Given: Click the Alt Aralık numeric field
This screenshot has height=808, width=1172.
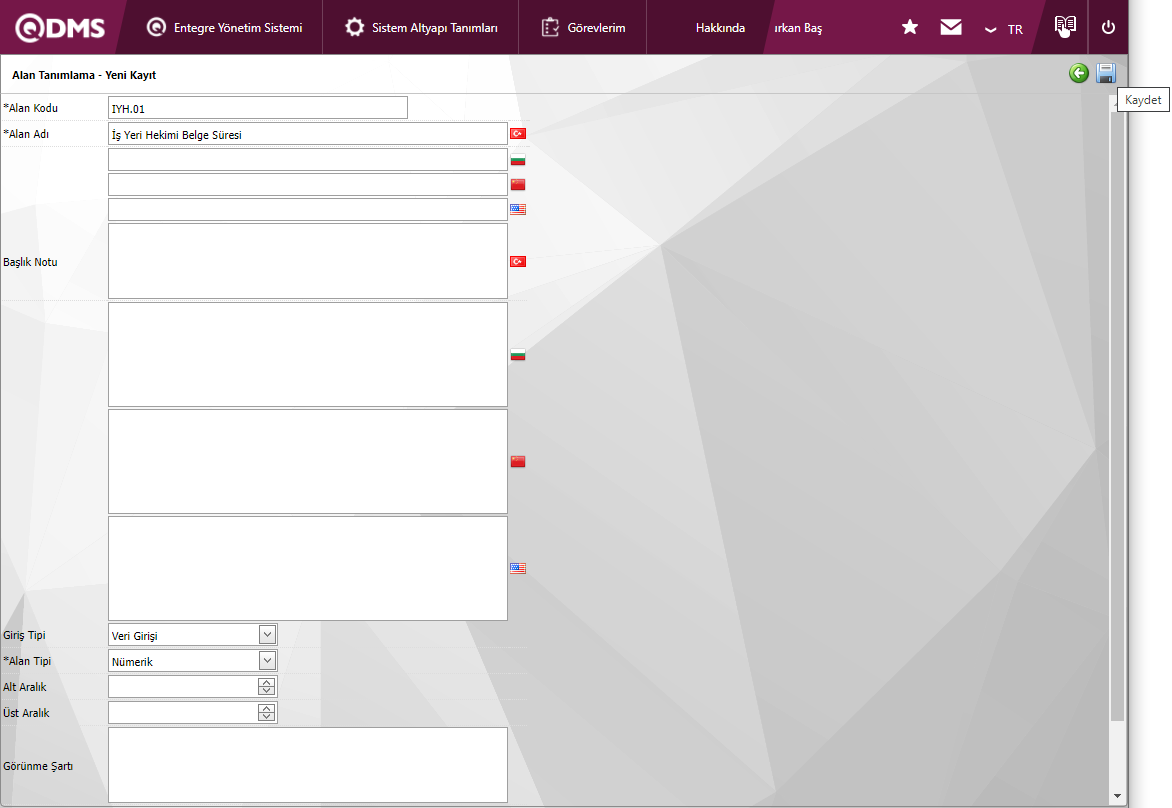Looking at the screenshot, I should (x=183, y=687).
